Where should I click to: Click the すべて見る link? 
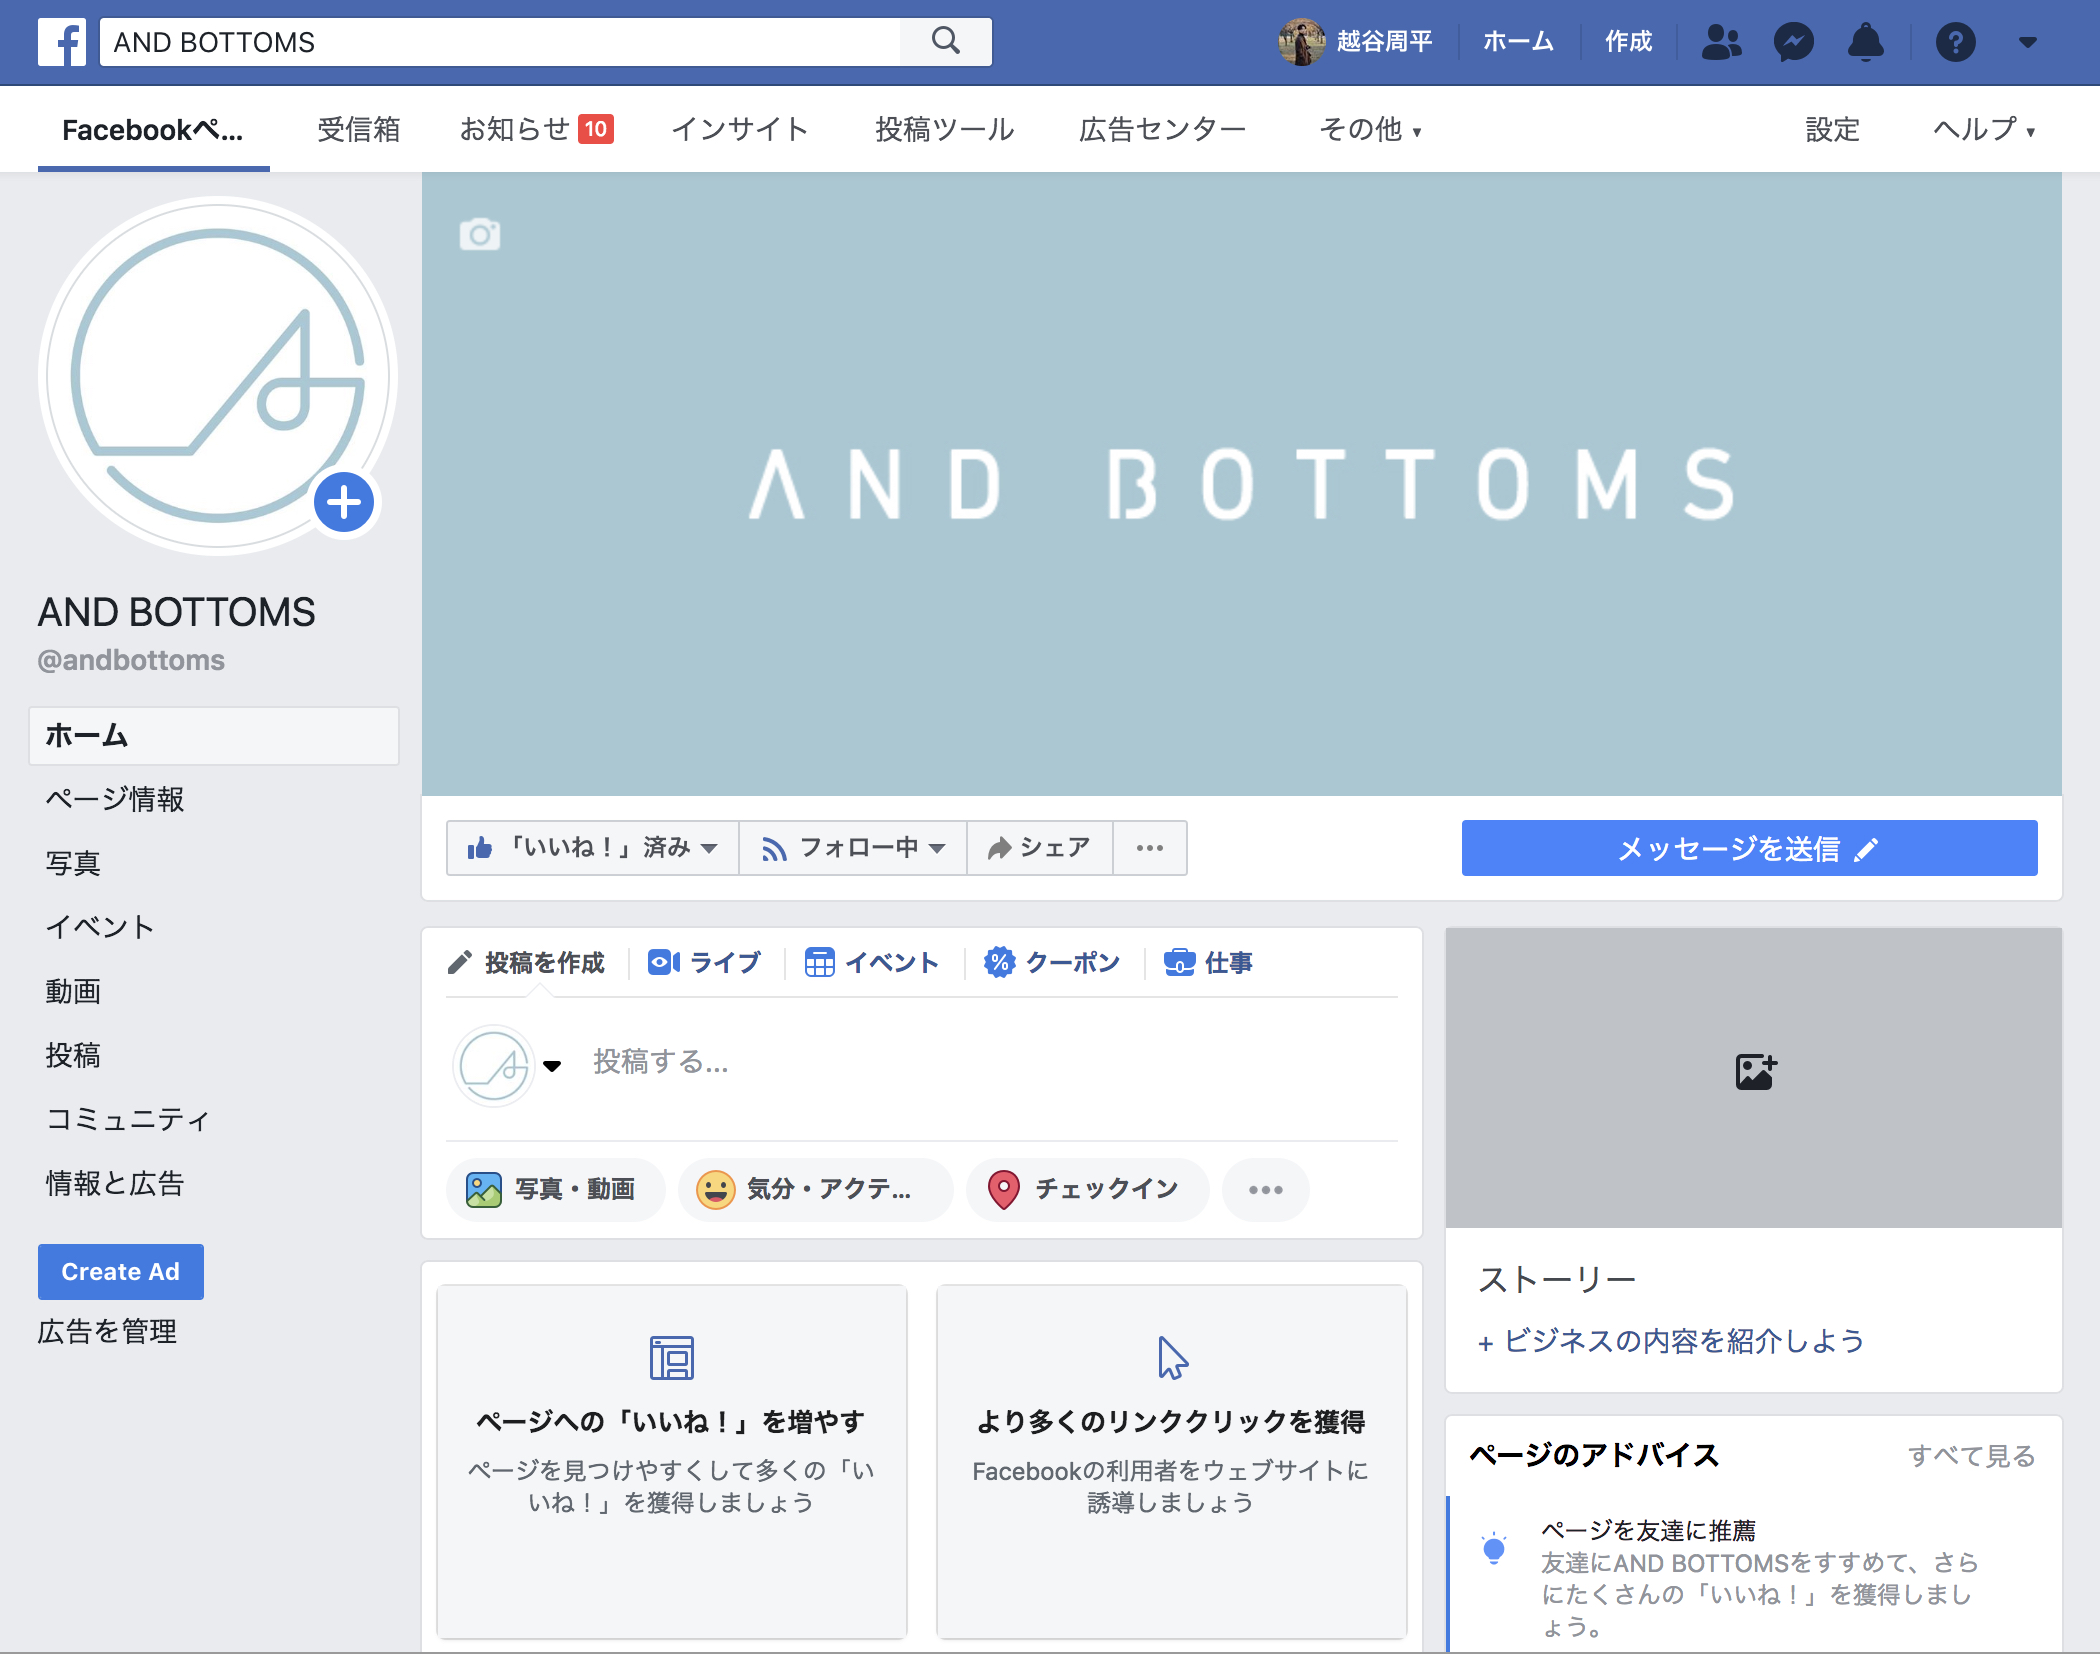coord(1971,1456)
